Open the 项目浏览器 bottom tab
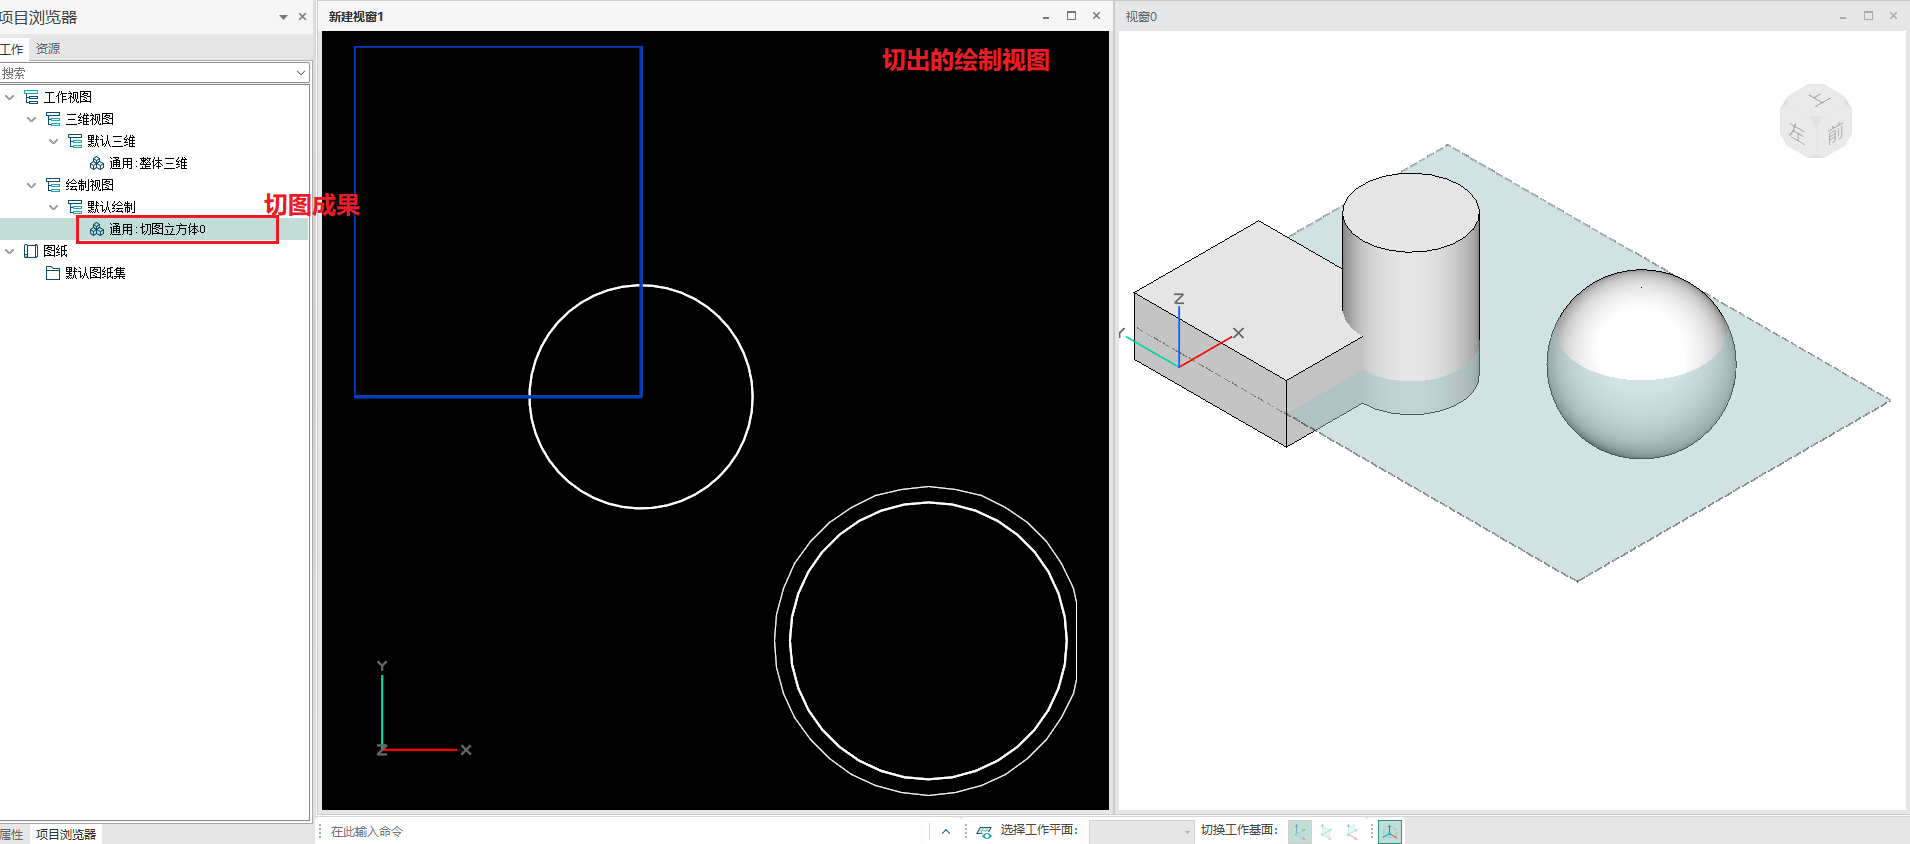The height and width of the screenshot is (844, 1910). coord(66,834)
